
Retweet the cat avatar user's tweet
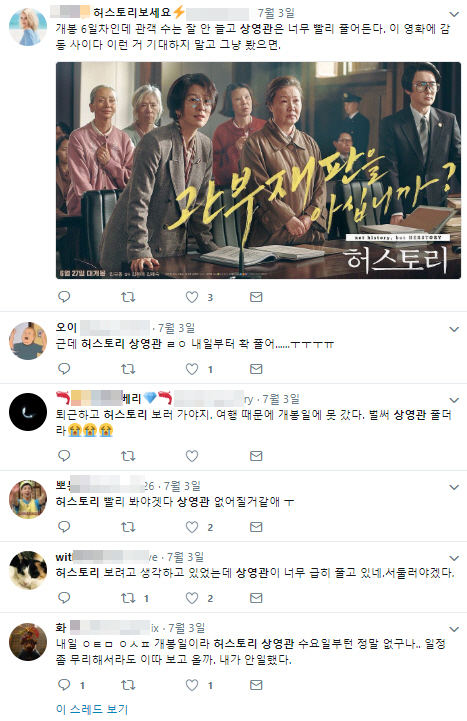(128, 598)
